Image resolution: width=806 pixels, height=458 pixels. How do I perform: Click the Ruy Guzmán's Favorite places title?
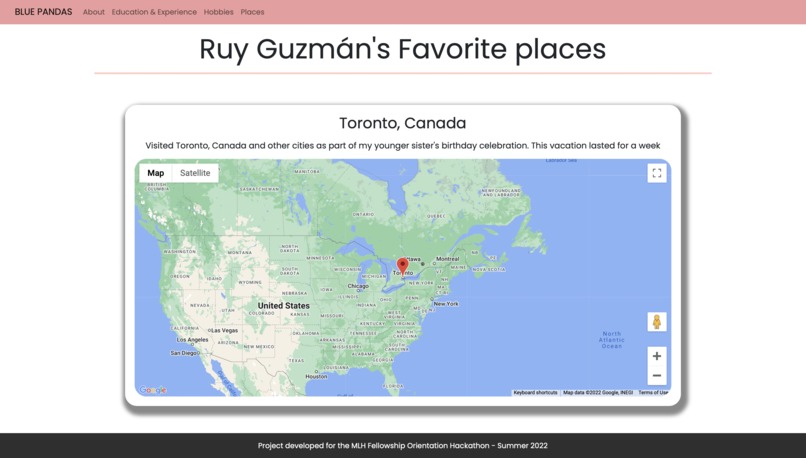402,49
